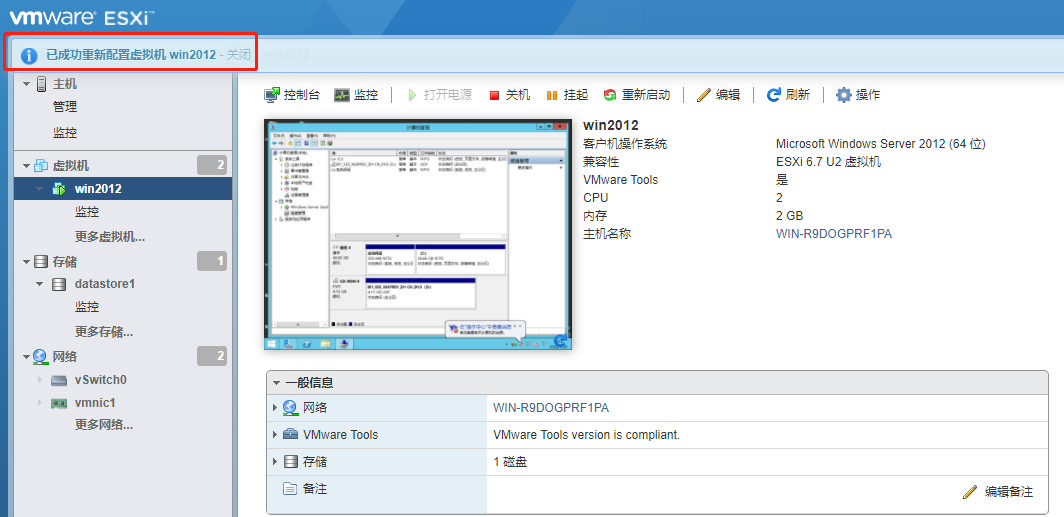Click the 存储 disk icon in 一般信息
Viewport: 1064px width, 517px height.
click(290, 462)
